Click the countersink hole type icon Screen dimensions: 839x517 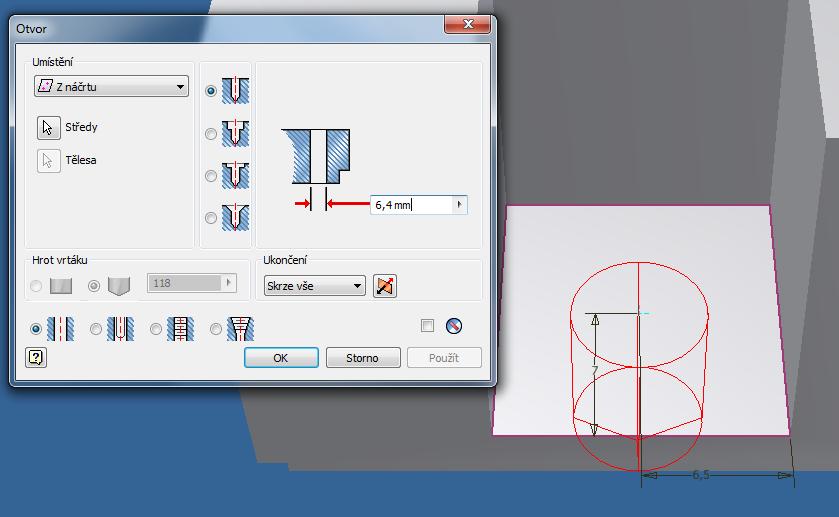[x=235, y=217]
